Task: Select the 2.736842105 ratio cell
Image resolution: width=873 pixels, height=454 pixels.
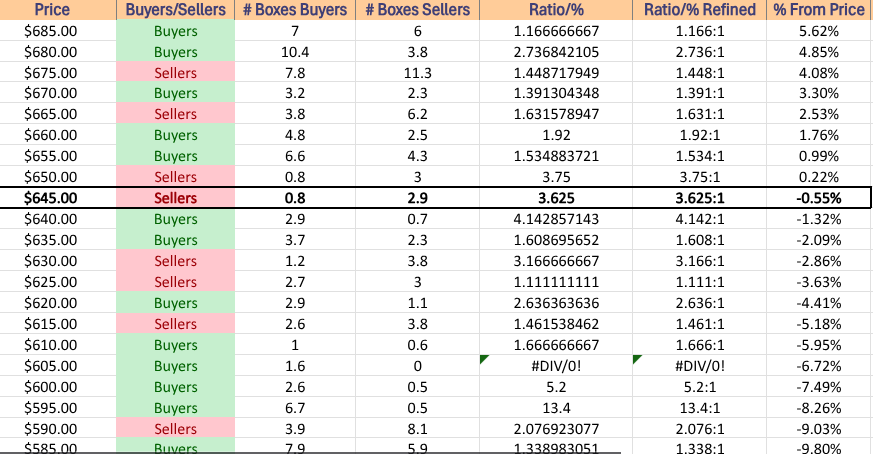Action: click(x=556, y=52)
